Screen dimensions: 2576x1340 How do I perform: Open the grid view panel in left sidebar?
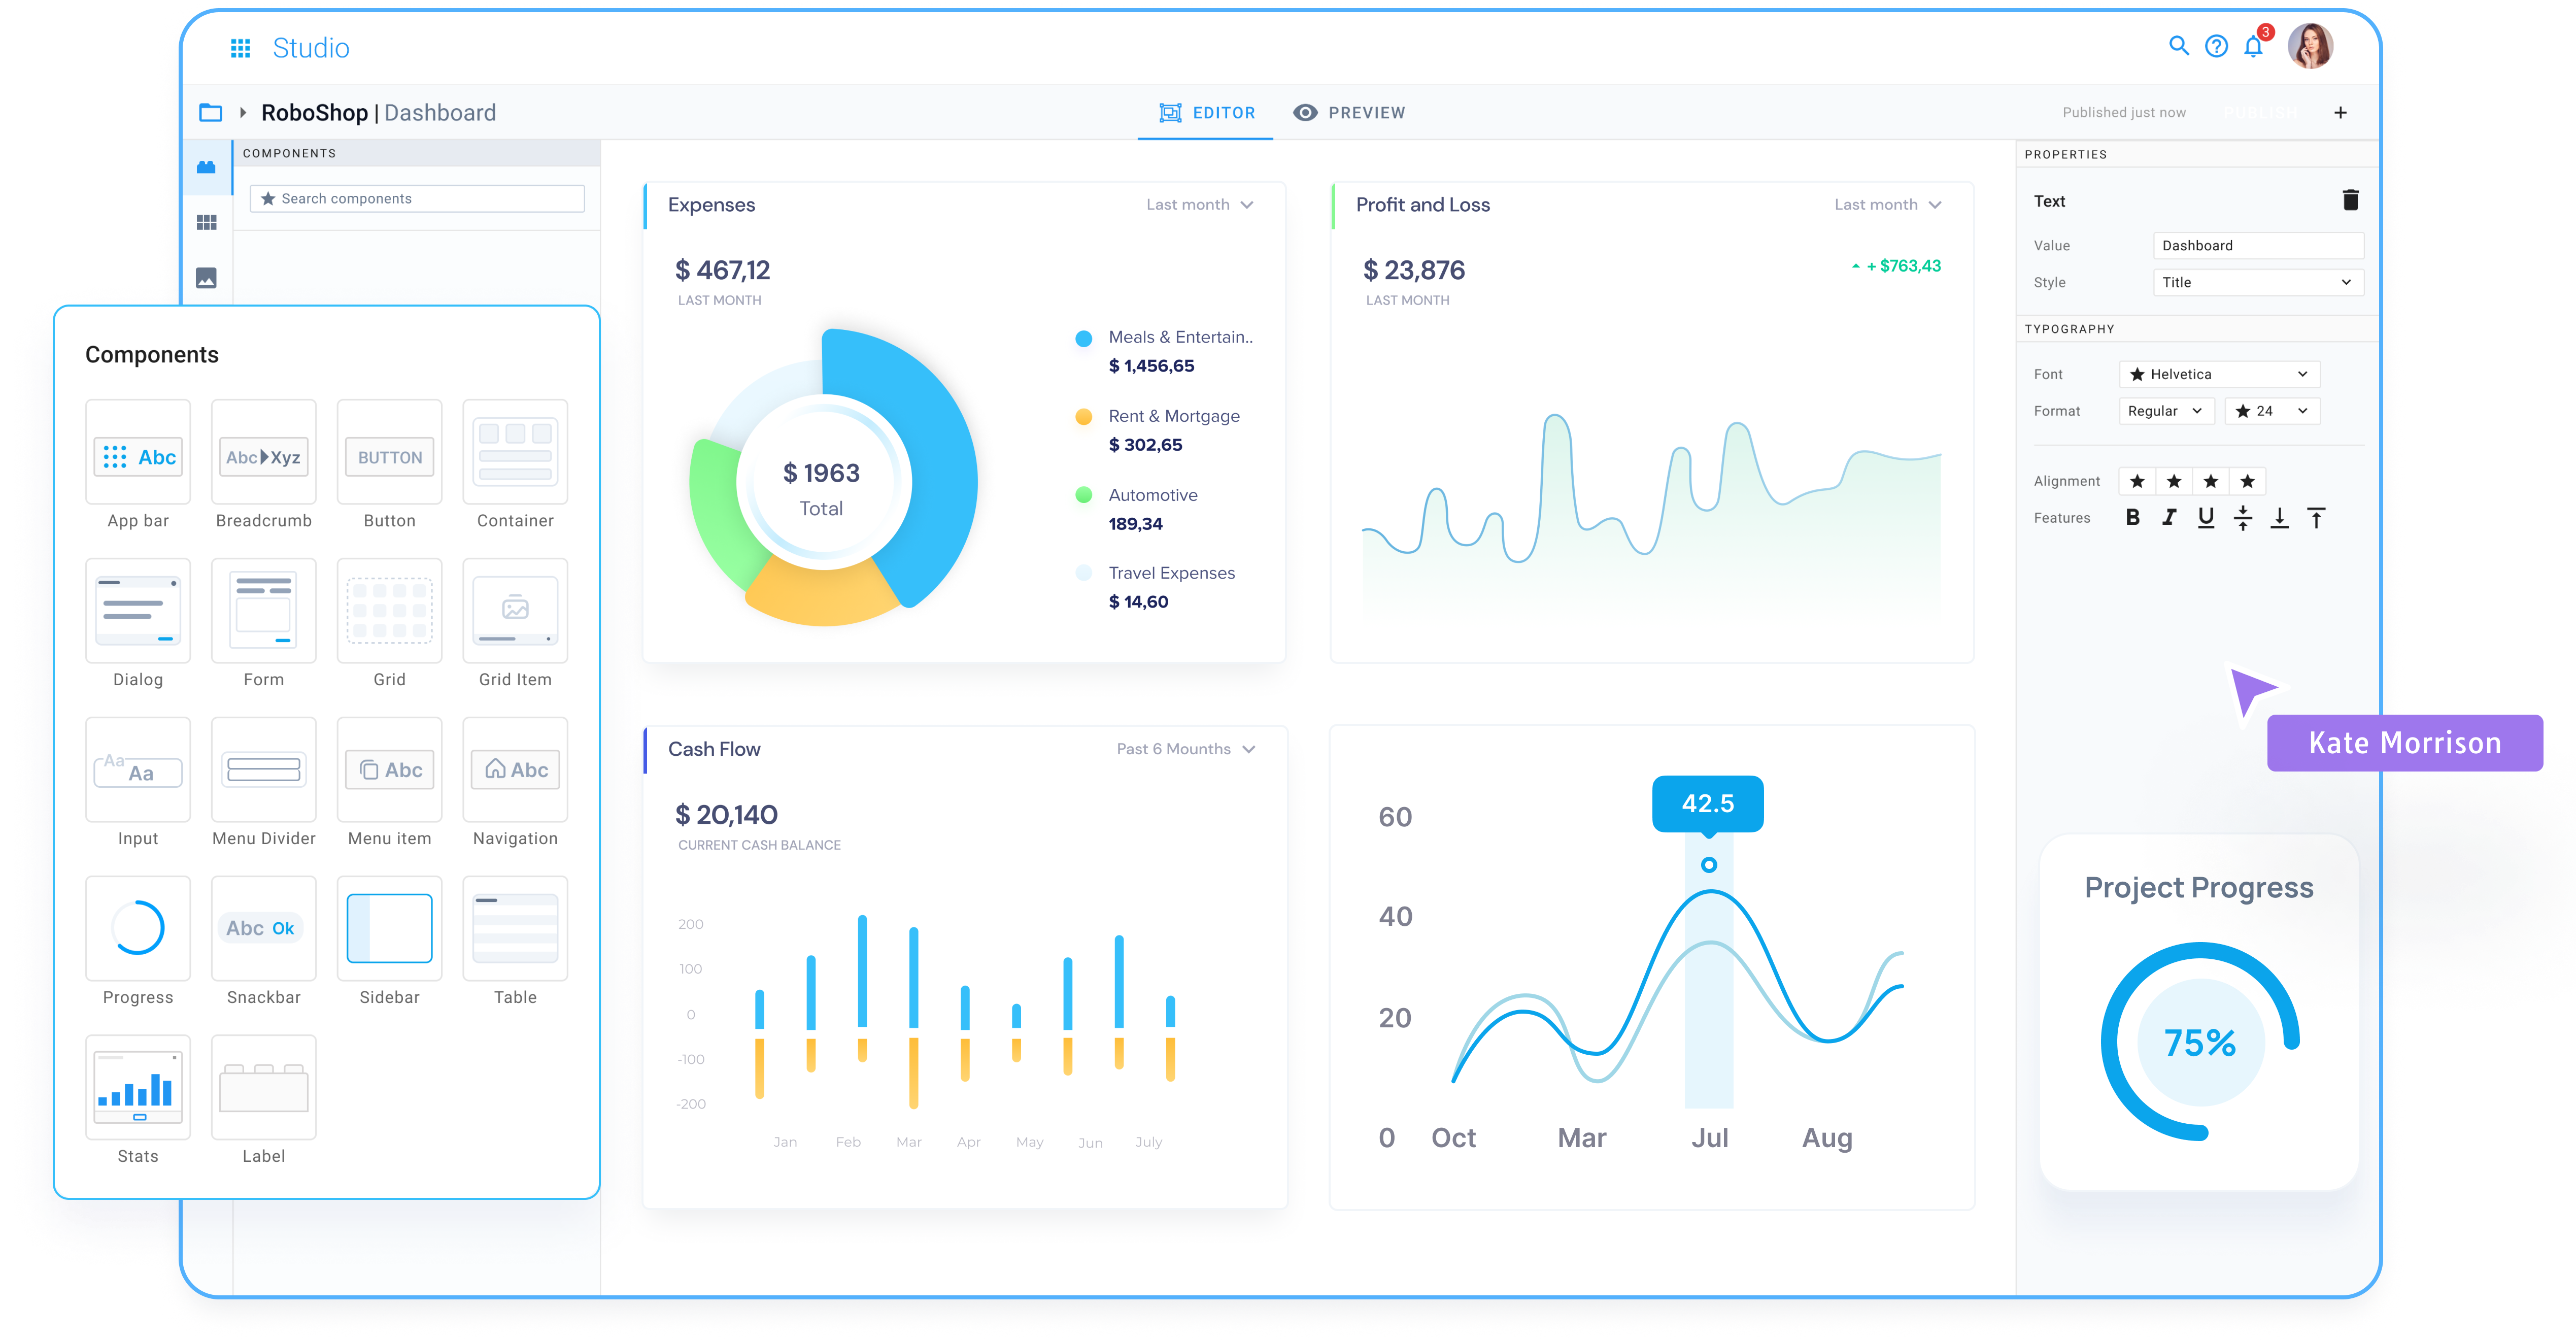point(207,222)
